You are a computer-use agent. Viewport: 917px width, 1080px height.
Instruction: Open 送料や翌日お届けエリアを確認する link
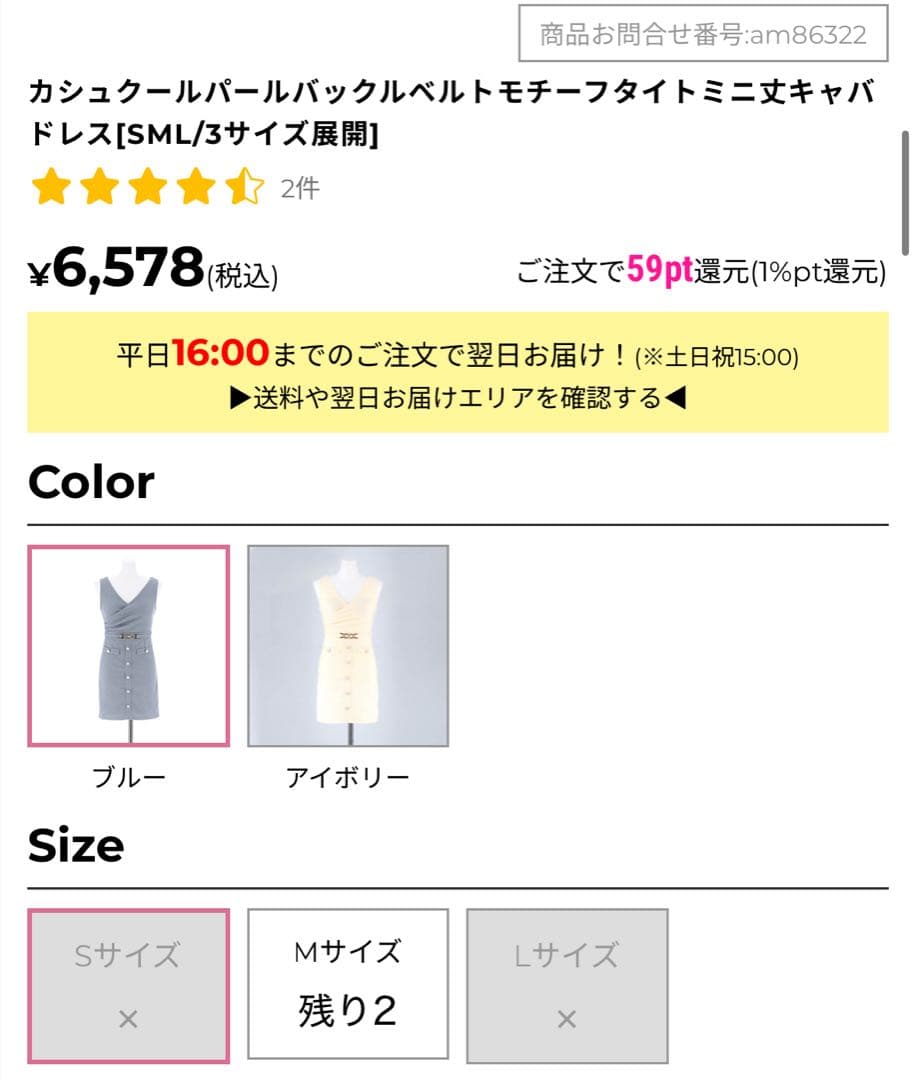(458, 398)
